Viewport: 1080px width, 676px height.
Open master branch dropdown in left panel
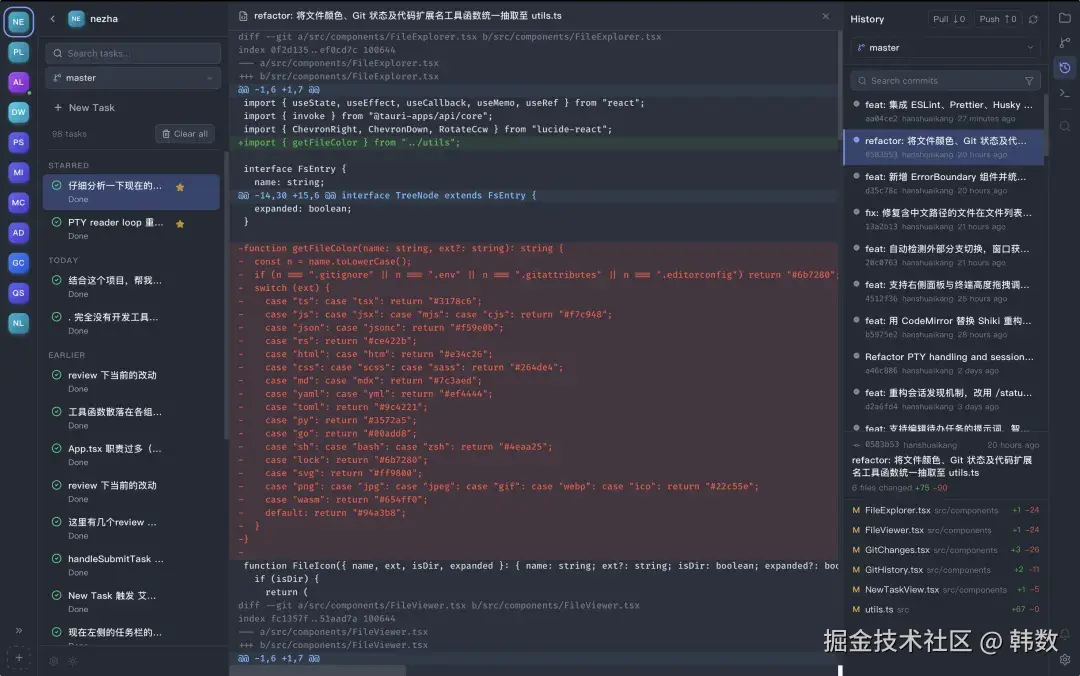click(133, 78)
